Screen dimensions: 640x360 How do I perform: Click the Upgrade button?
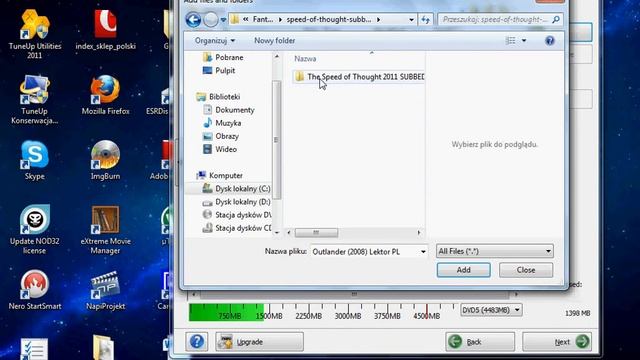[260, 342]
